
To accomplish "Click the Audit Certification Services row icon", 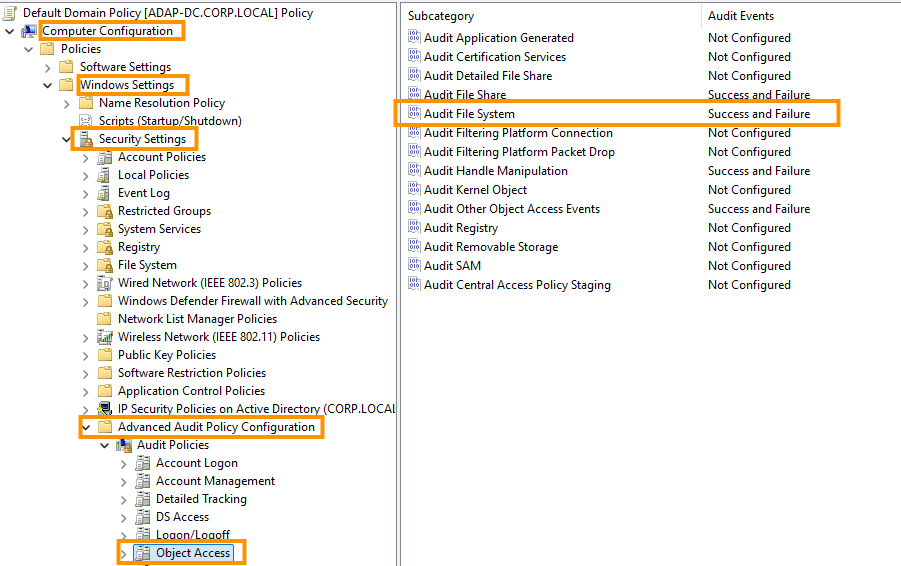I will pyautogui.click(x=414, y=56).
